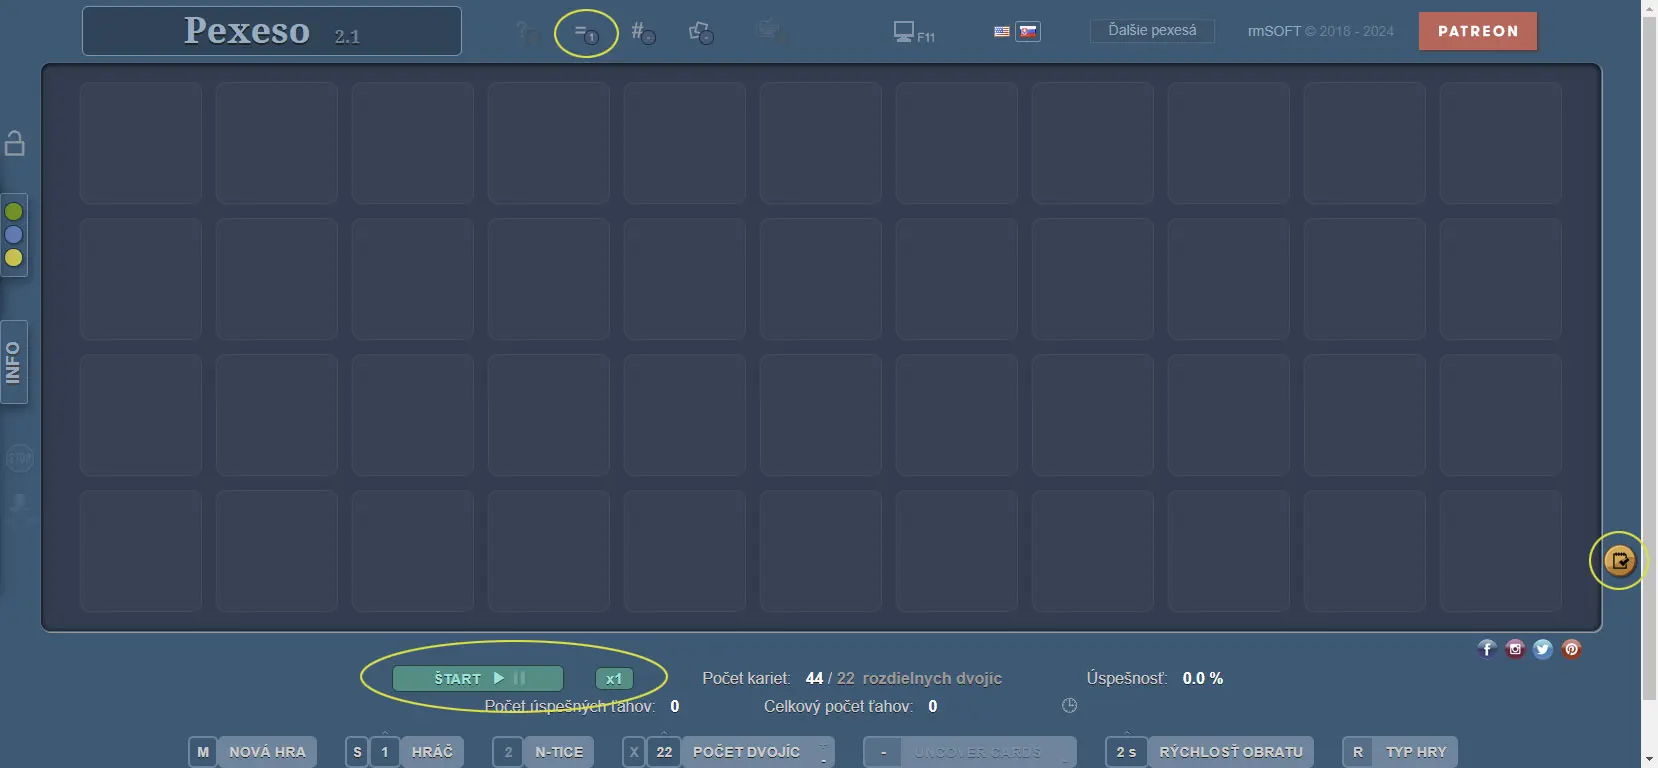Choose the green color theme dot
This screenshot has height=768, width=1658.
(x=14, y=212)
